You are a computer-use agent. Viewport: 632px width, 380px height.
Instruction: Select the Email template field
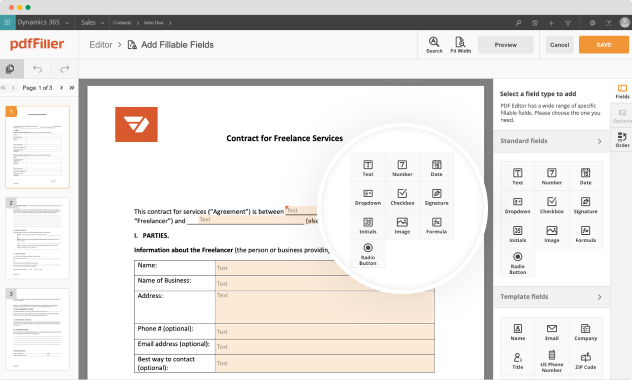[x=551, y=332]
